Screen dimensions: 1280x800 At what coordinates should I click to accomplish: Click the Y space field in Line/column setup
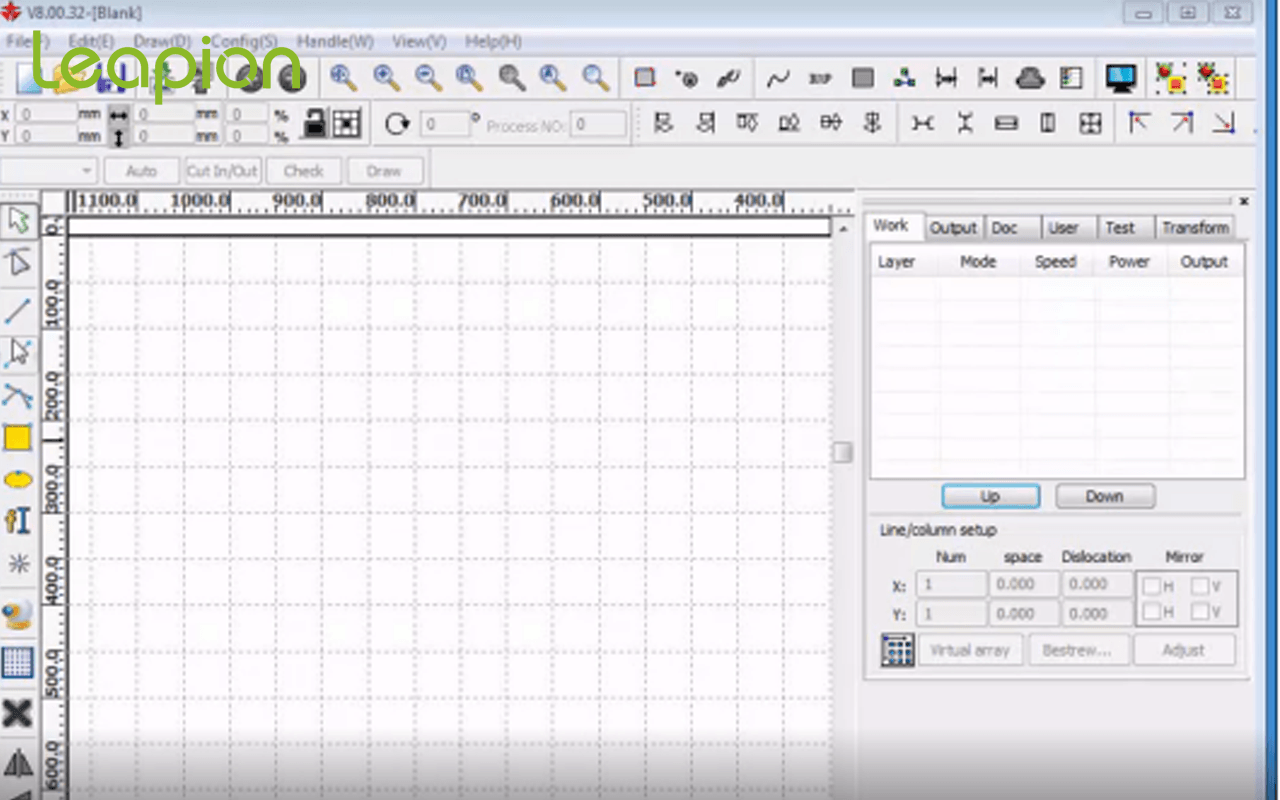(1023, 613)
